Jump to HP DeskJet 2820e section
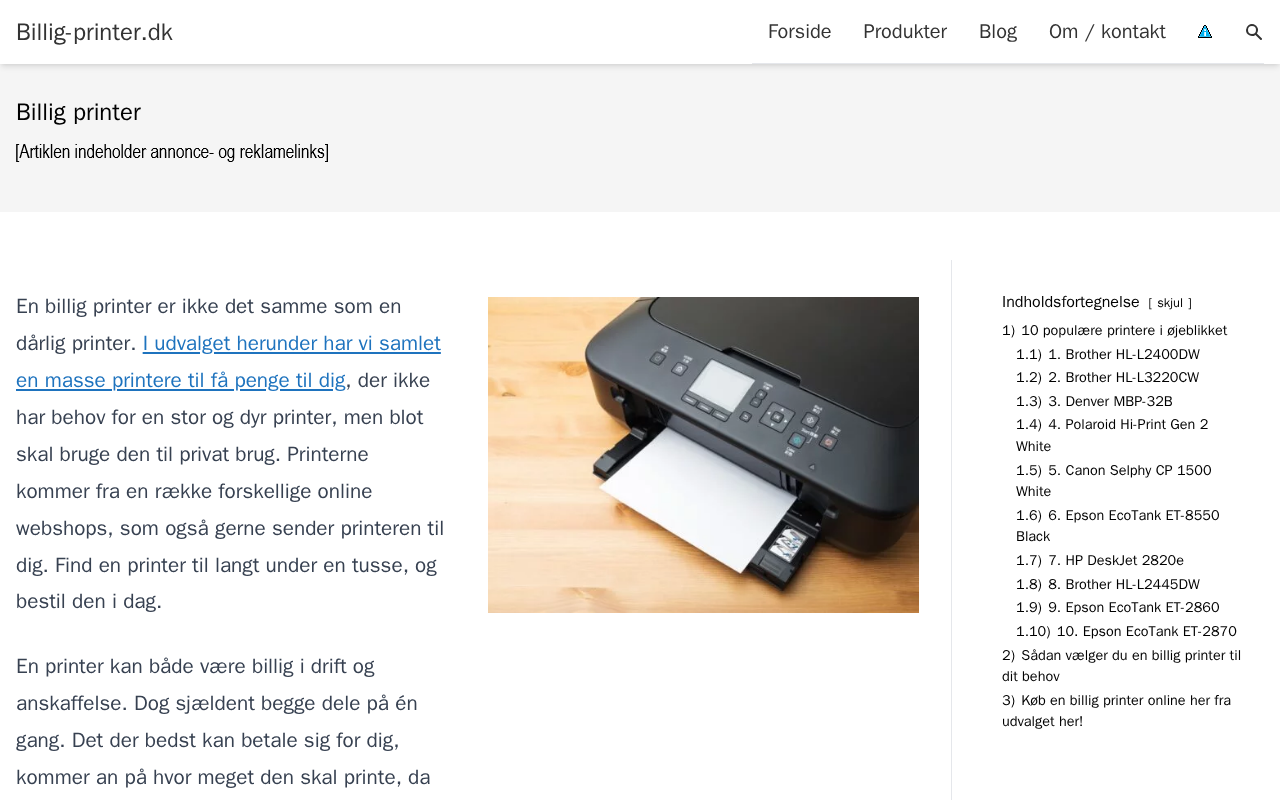Viewport: 1280px width, 800px height. pyautogui.click(x=1100, y=561)
